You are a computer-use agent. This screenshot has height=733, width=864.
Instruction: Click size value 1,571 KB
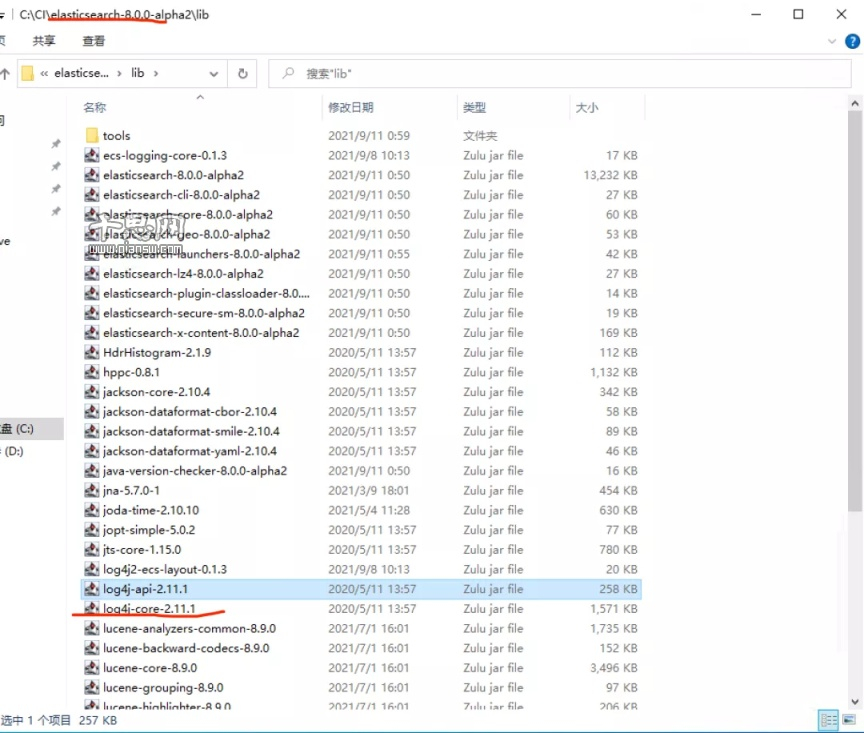point(613,609)
